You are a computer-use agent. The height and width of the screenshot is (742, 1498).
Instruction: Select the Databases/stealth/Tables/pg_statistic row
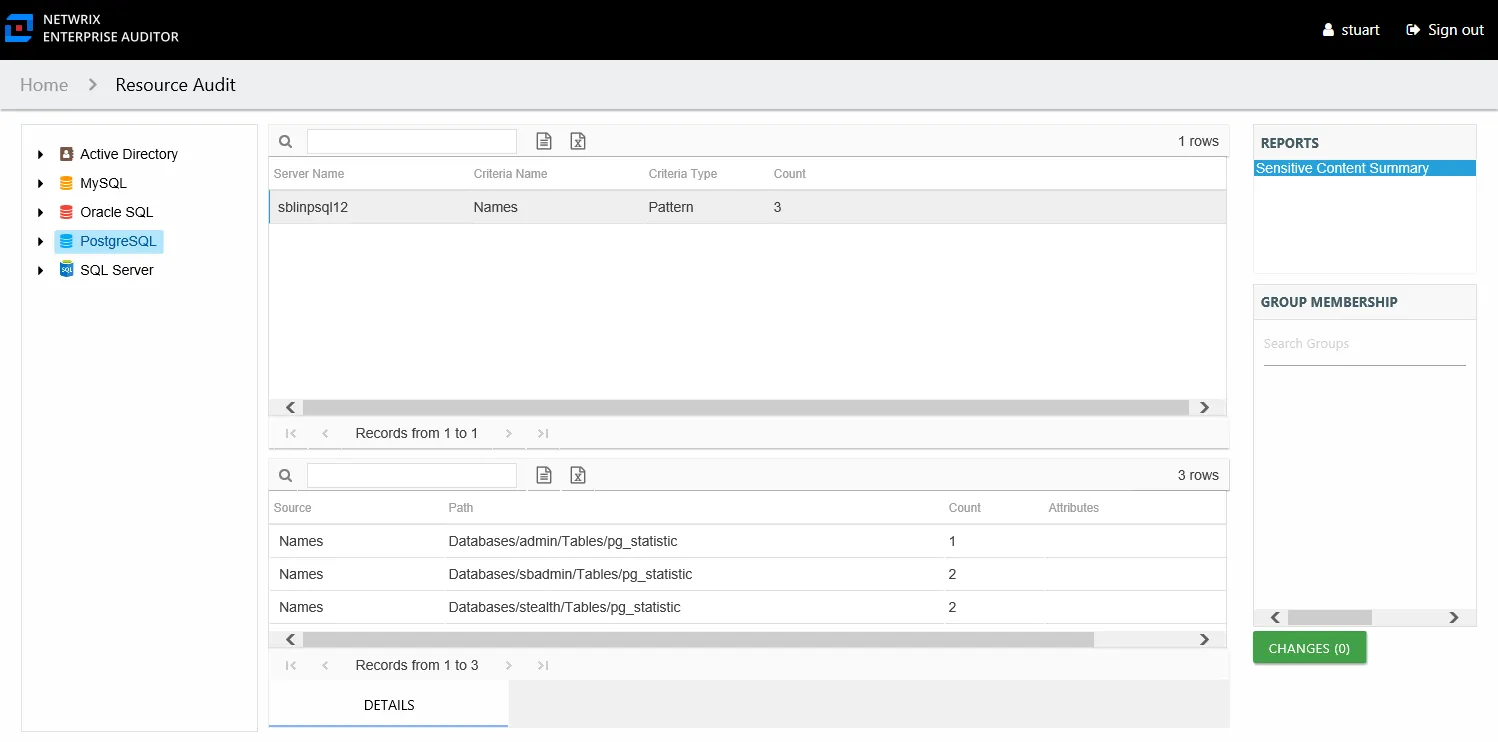(747, 607)
